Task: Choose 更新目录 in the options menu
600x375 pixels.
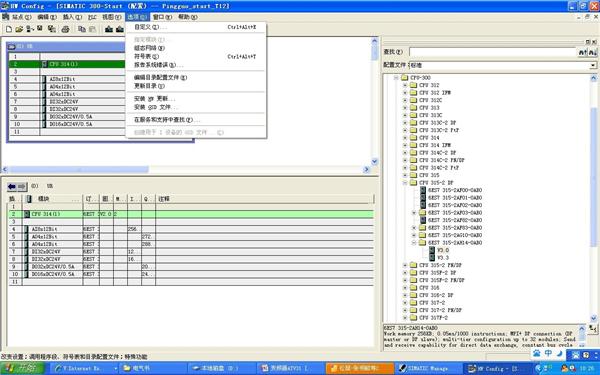Action: coord(196,86)
